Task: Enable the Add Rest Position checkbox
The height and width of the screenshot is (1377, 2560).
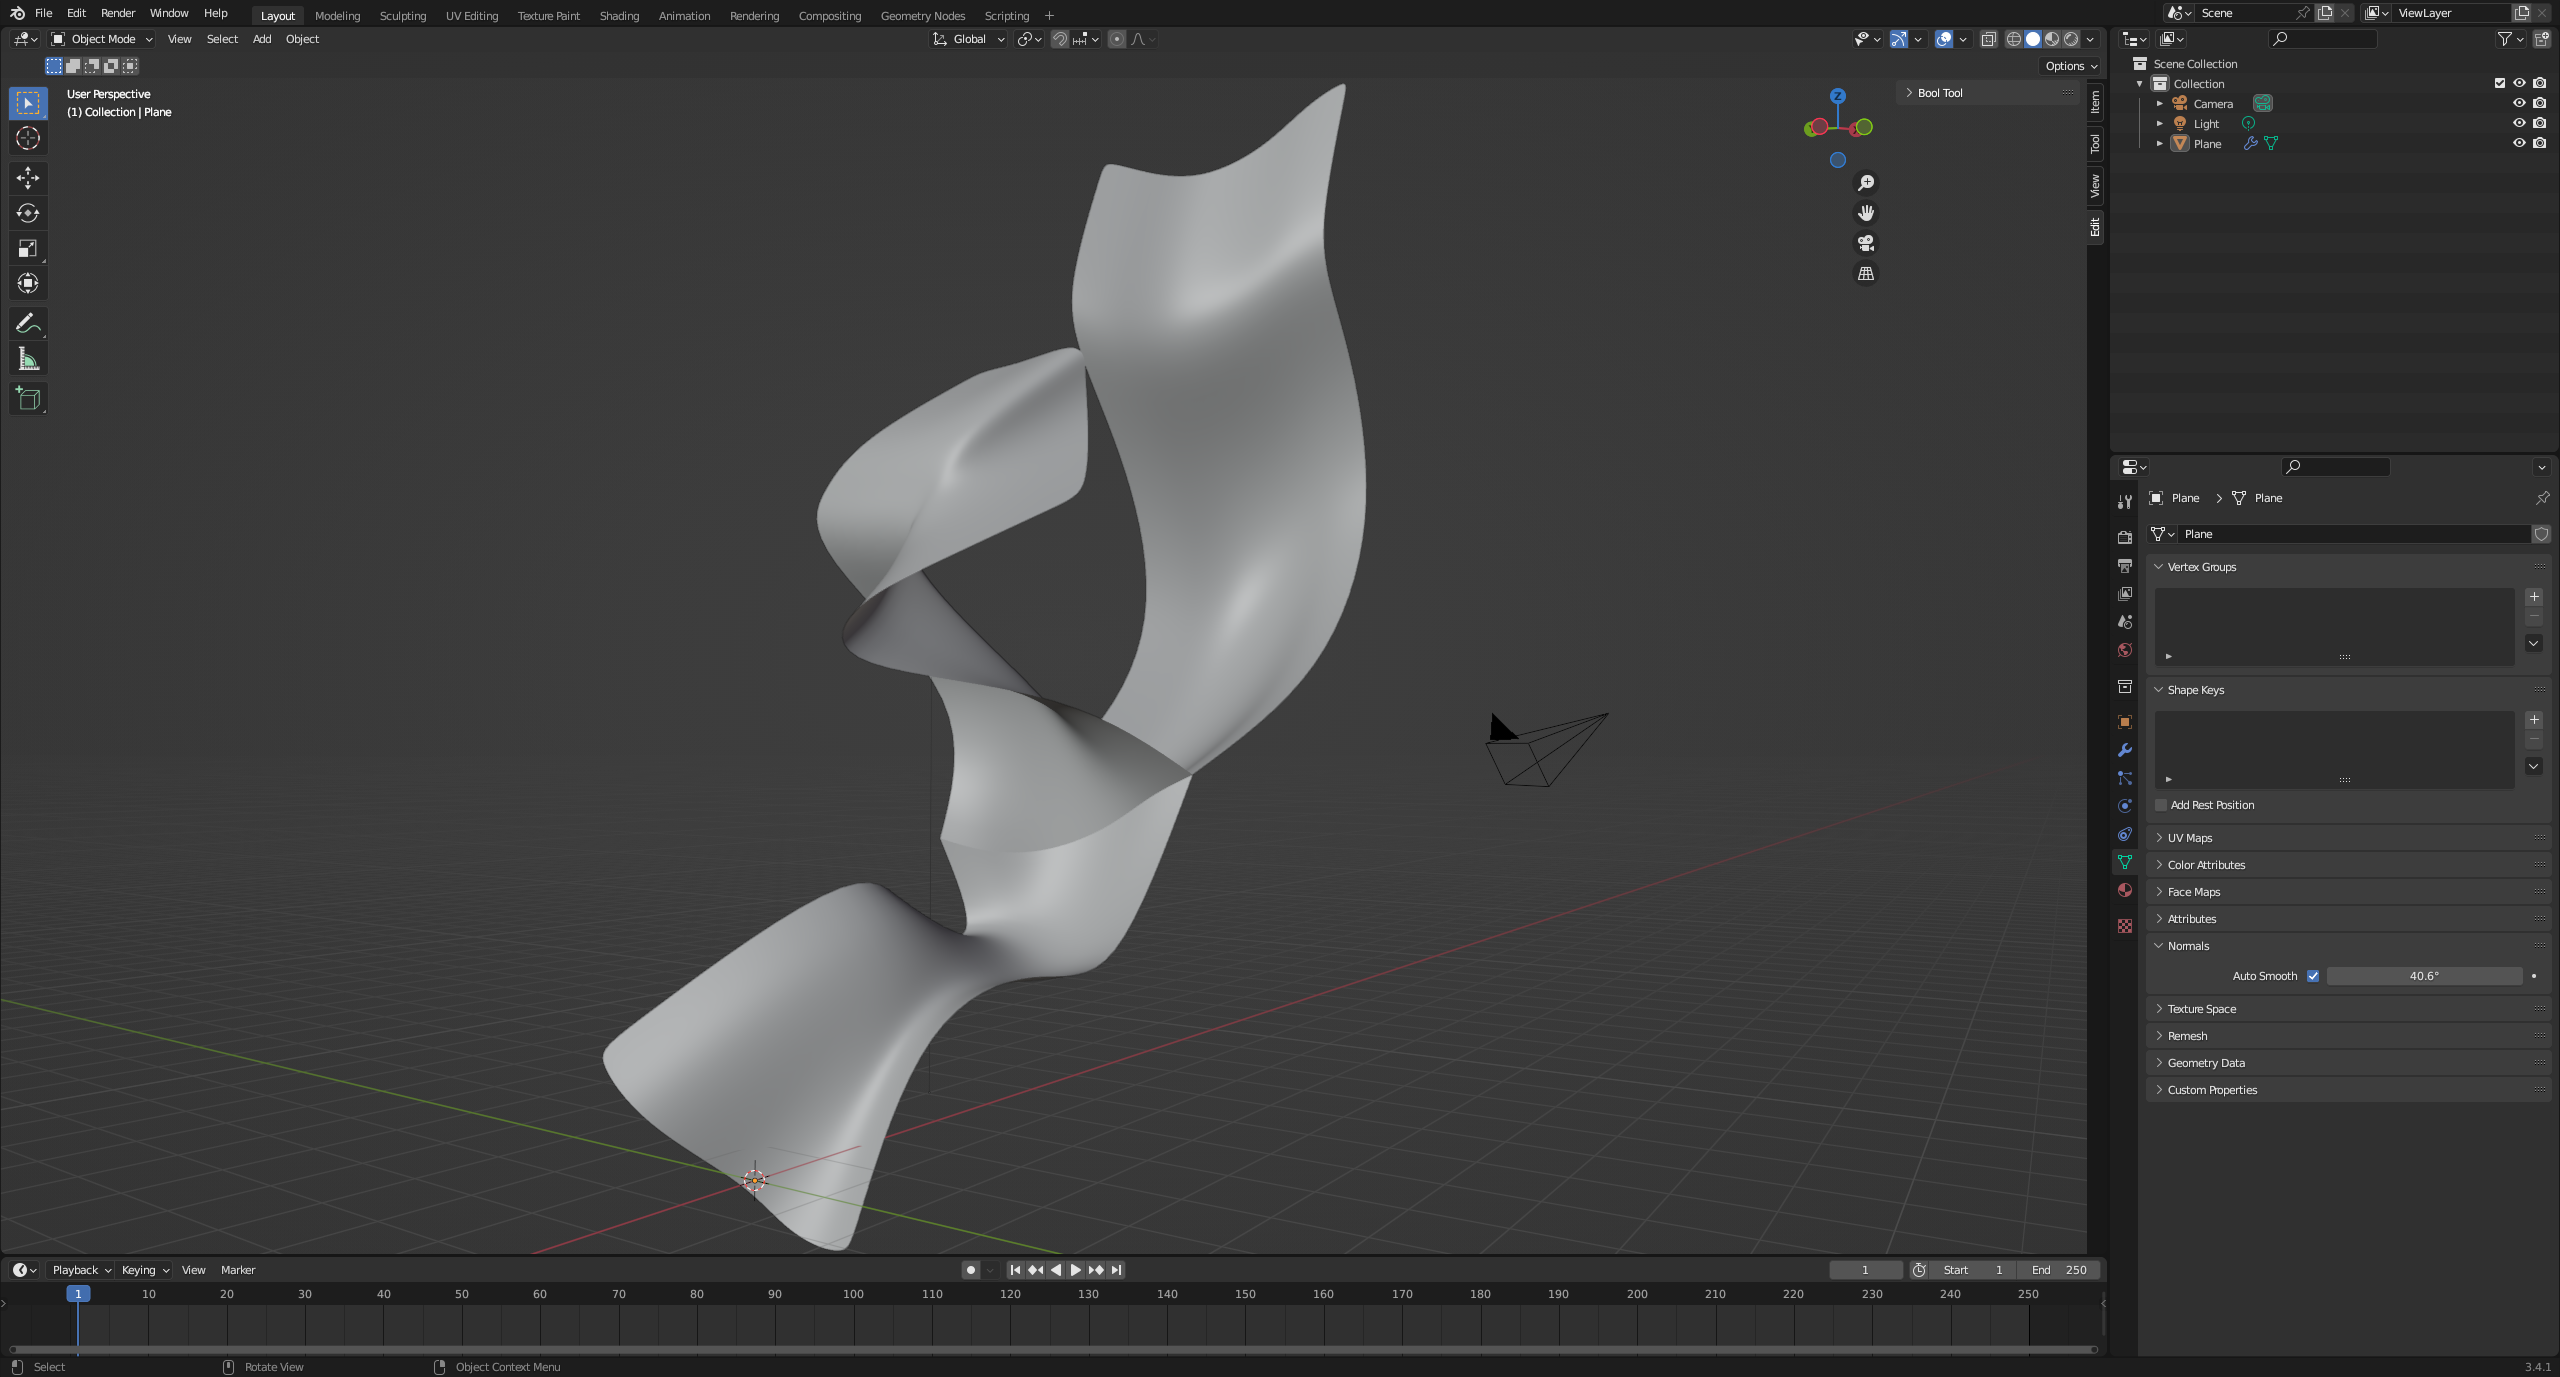Action: click(2161, 805)
